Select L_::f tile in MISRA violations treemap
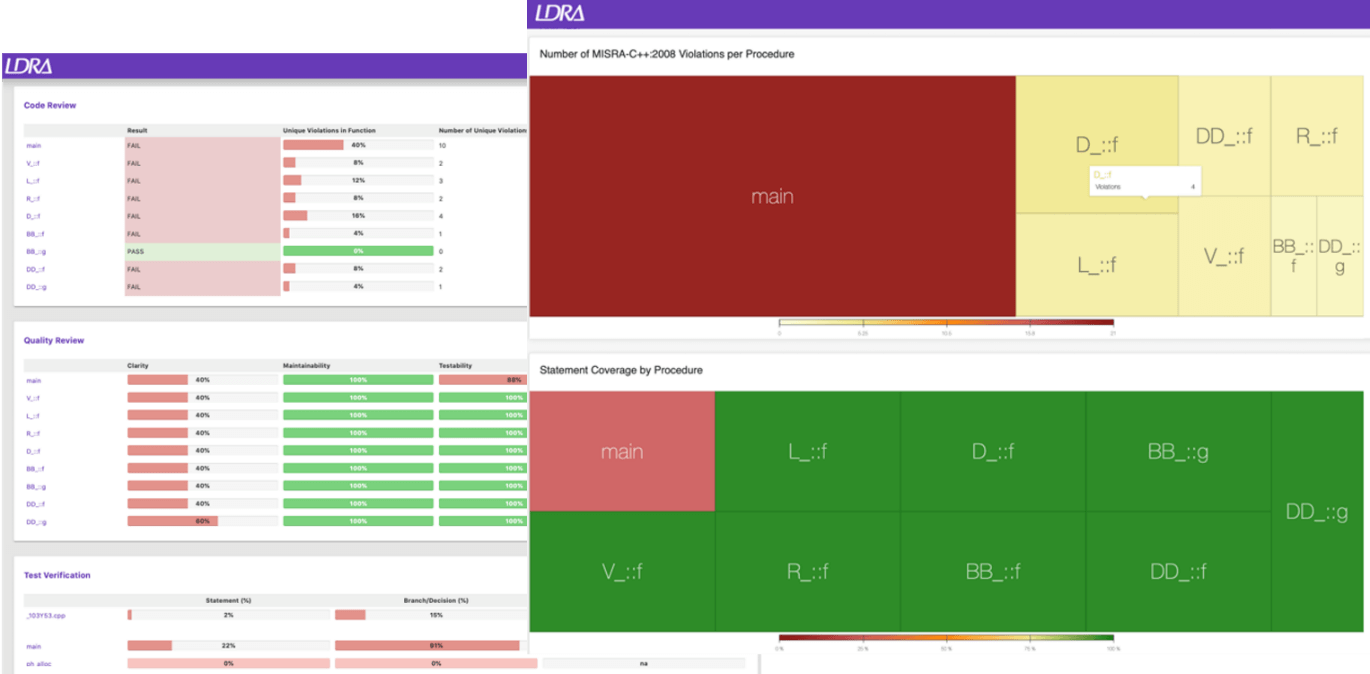The image size is (1370, 674). 1096,265
